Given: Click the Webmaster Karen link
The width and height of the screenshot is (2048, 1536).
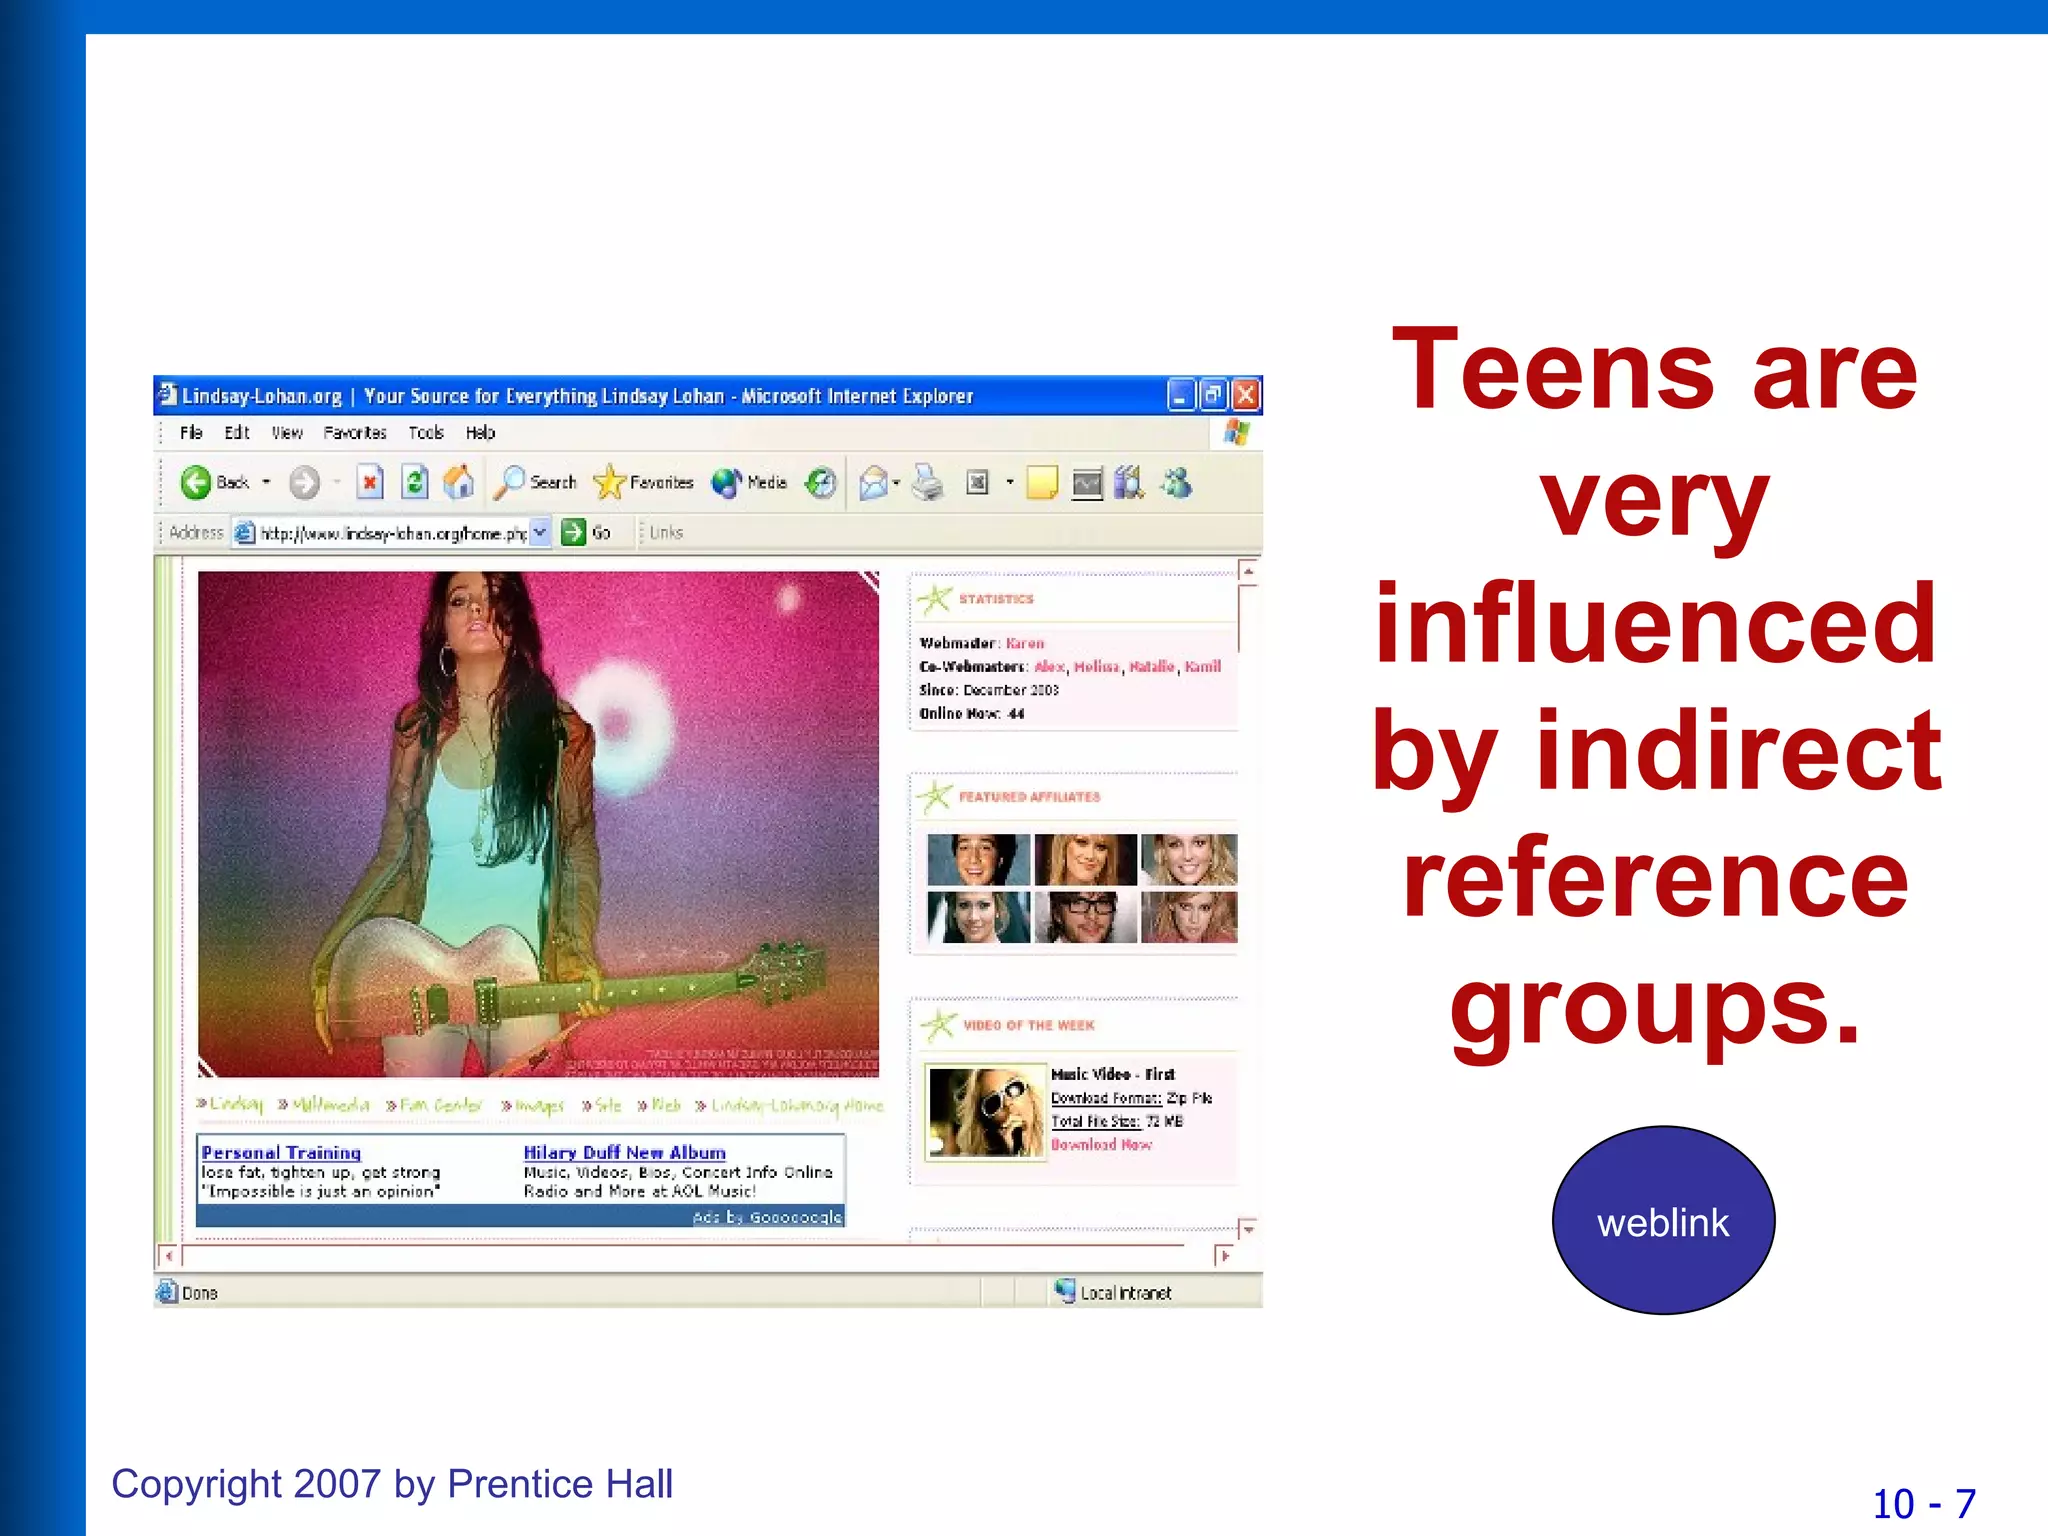Looking at the screenshot, I should (1025, 643).
